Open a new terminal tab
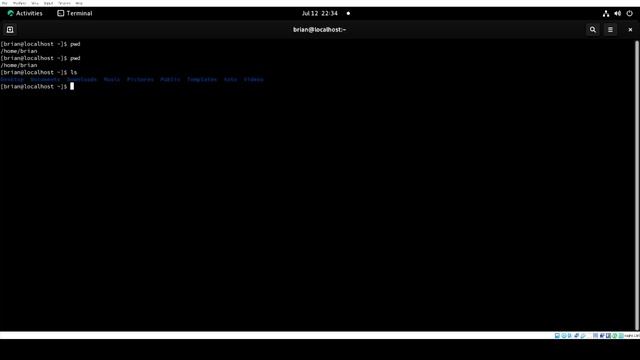The image size is (640, 360). (10, 29)
